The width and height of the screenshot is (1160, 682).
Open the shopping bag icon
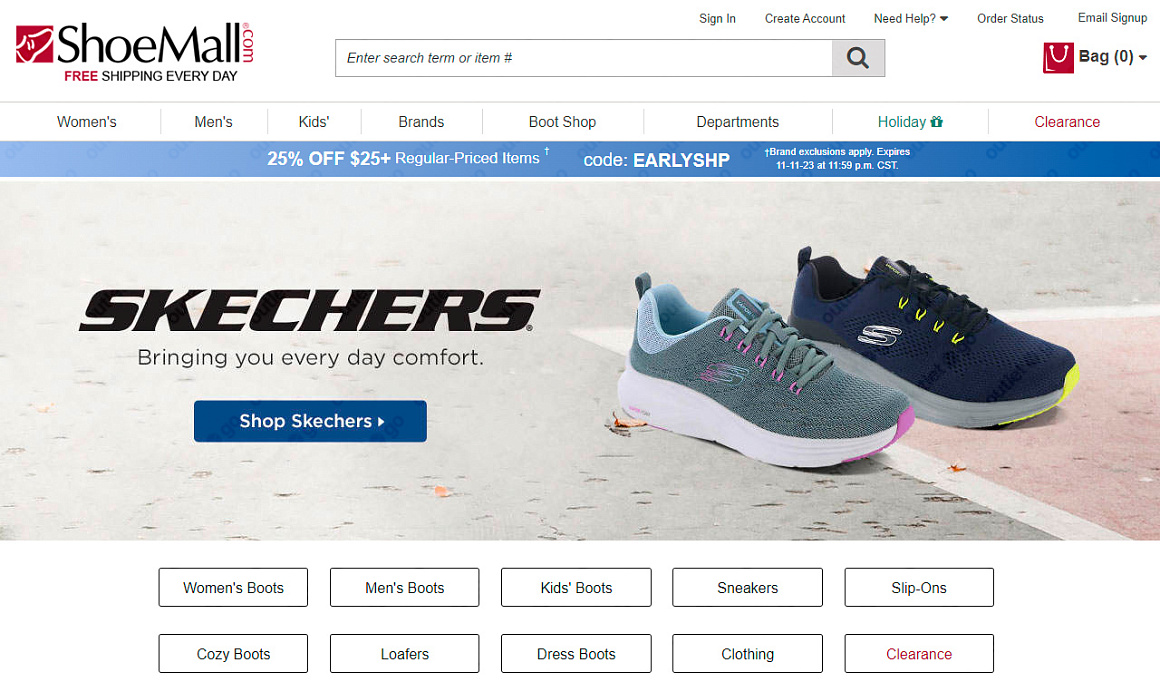pos(1058,58)
